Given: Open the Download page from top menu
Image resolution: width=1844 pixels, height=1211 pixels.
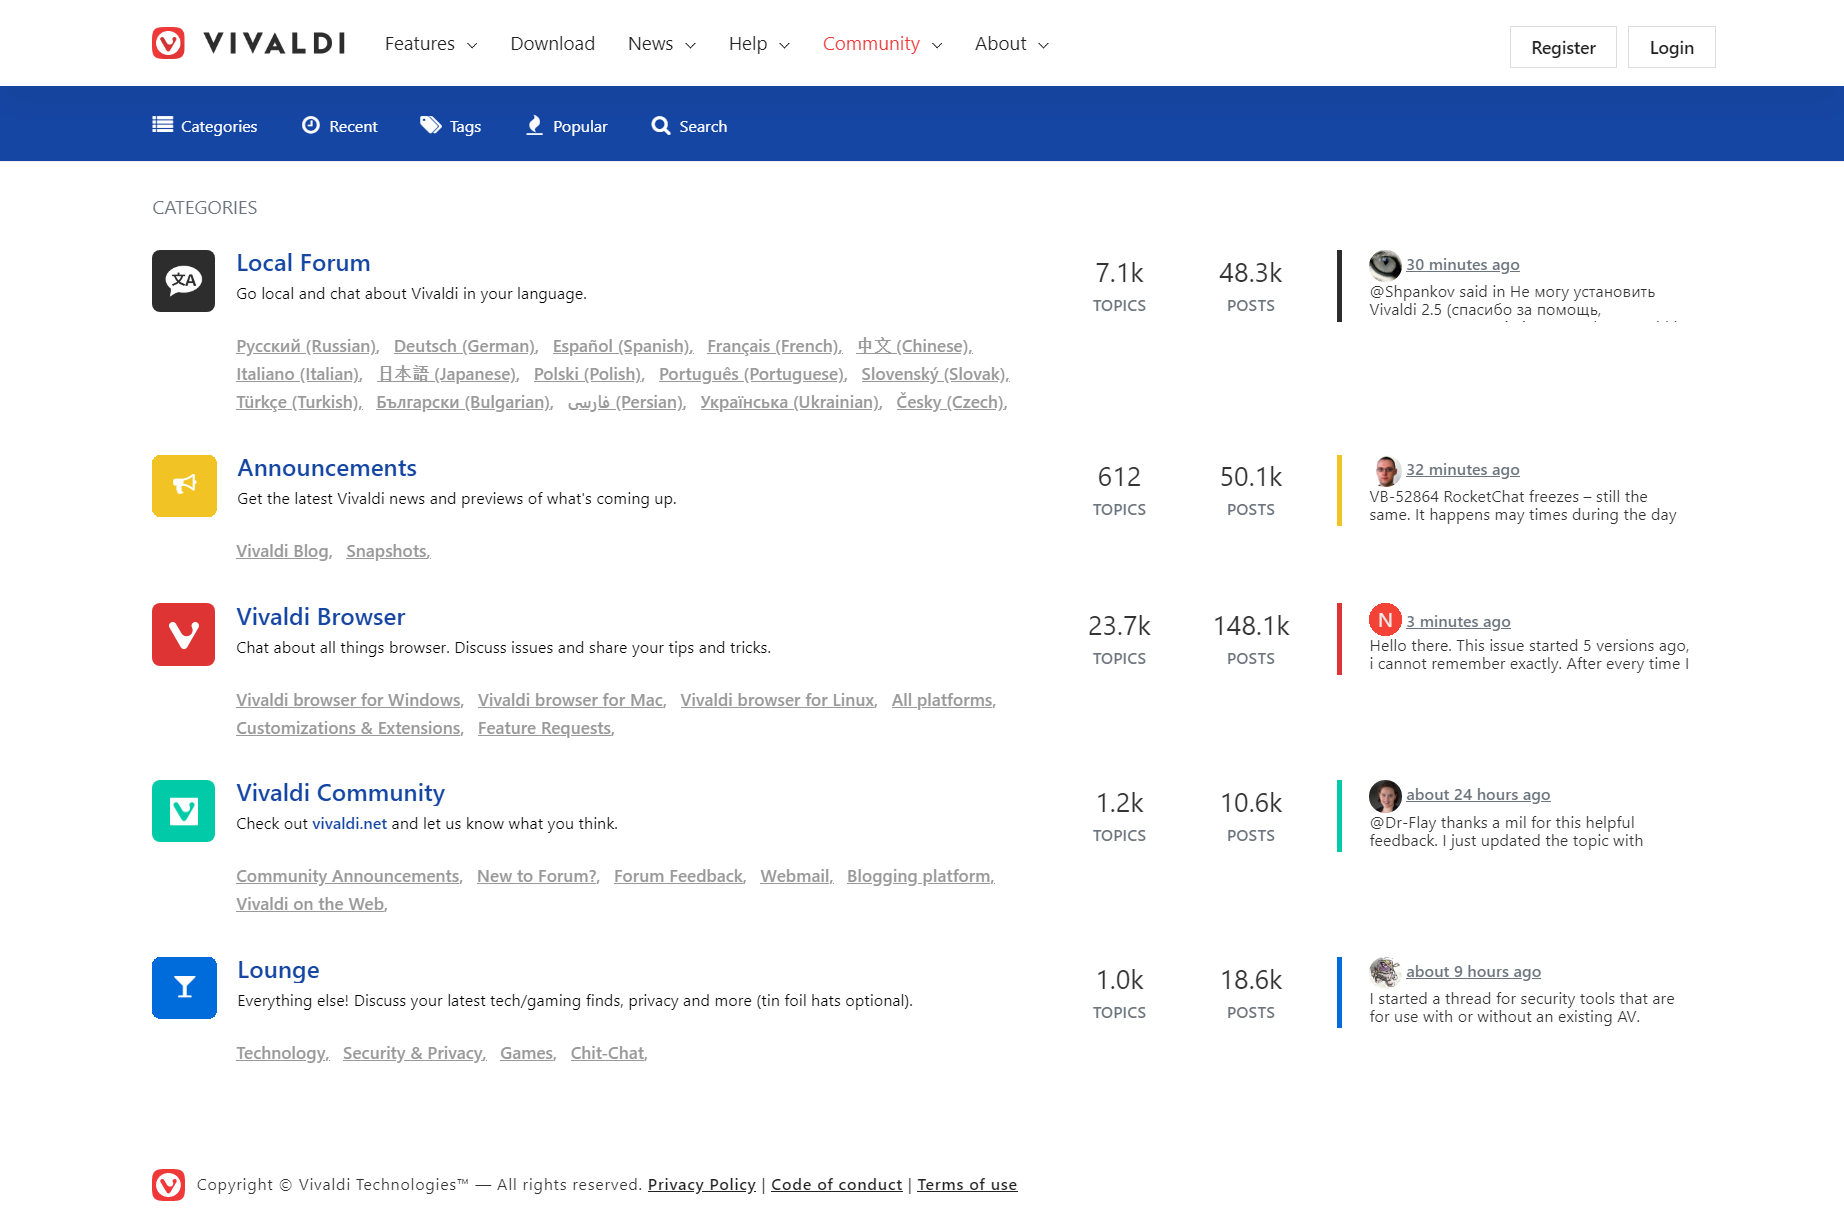Looking at the screenshot, I should (552, 44).
